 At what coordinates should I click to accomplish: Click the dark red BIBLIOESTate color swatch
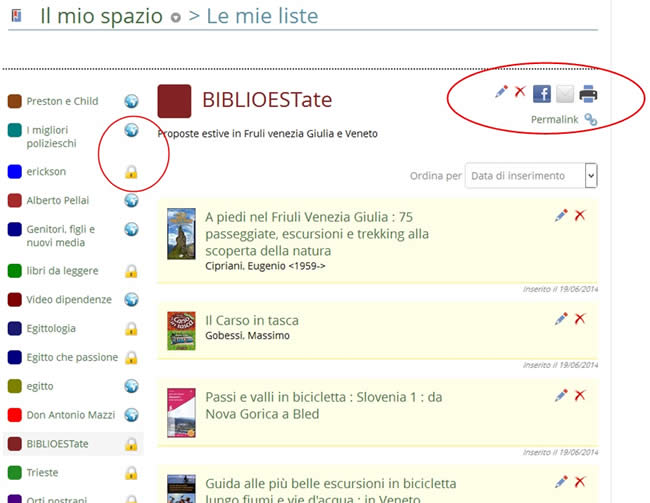point(174,101)
